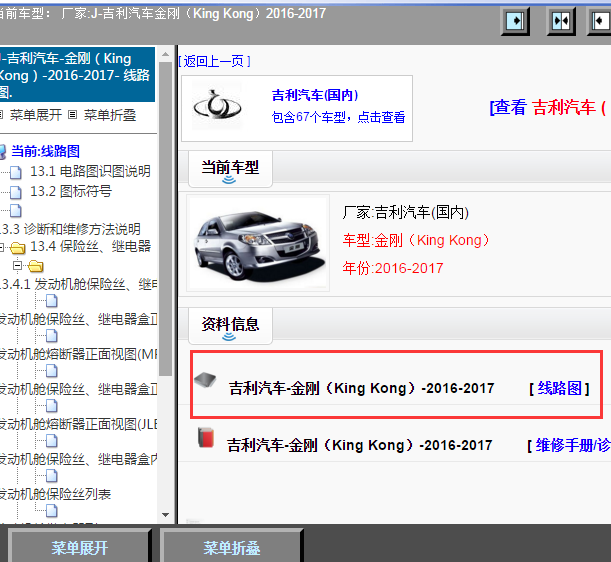The width and height of the screenshot is (611, 562).
Task: Click 菜单折叠 text in left panel
Action: coord(110,115)
